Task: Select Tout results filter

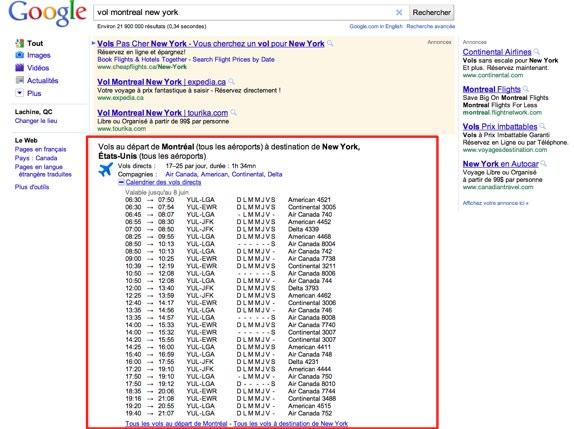Action: tap(35, 43)
